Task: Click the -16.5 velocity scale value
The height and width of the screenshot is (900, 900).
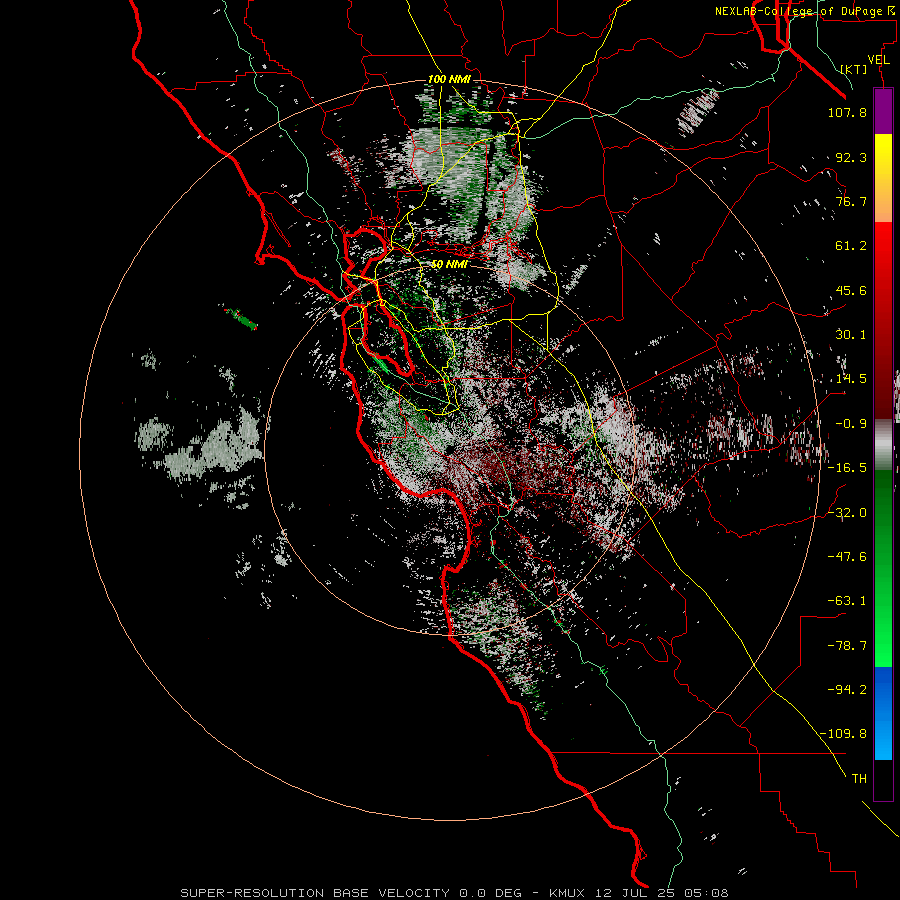Action: [847, 468]
